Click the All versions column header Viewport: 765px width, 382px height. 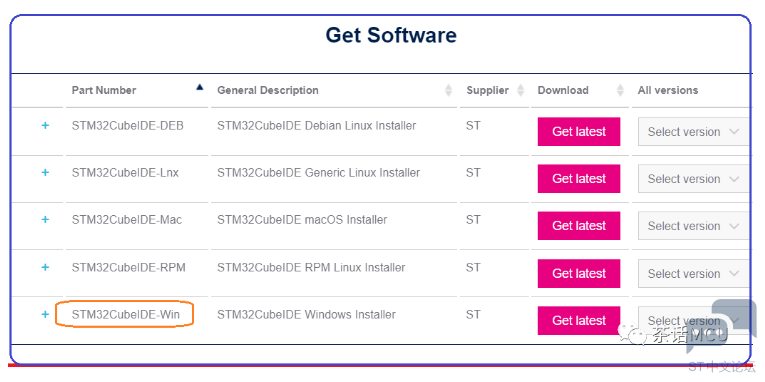pyautogui.click(x=668, y=90)
